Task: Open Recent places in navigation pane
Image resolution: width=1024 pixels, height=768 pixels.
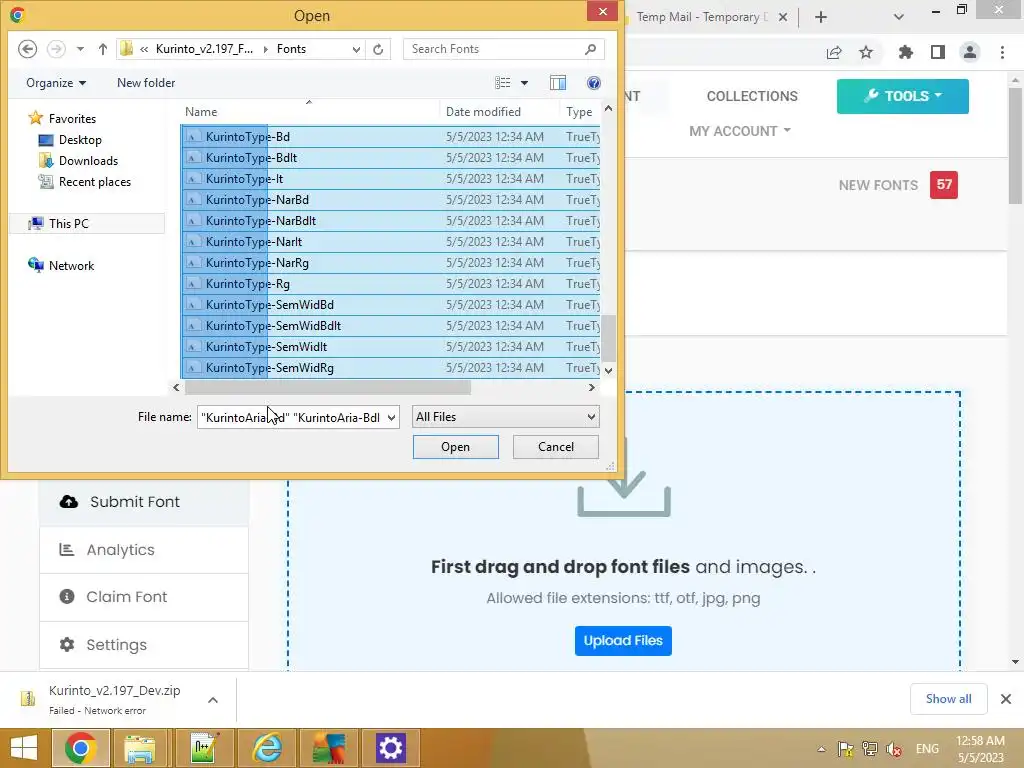Action: (x=85, y=182)
